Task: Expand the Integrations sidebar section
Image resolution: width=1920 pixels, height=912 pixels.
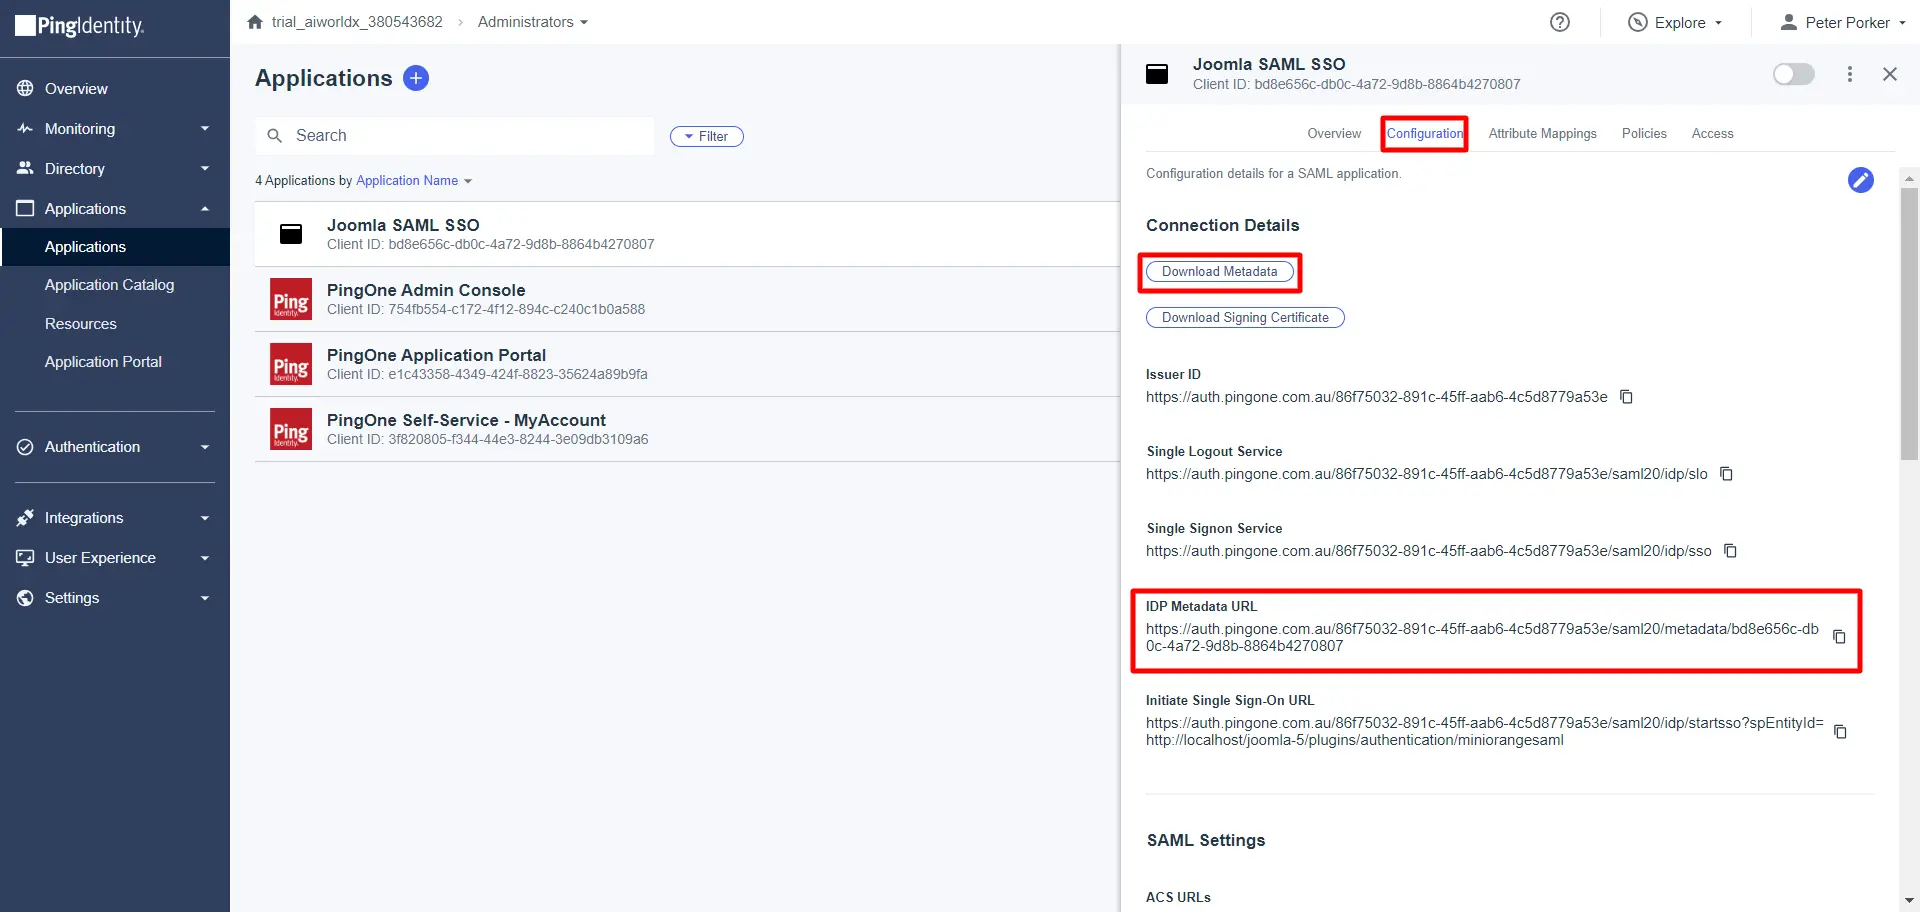Action: 205,518
